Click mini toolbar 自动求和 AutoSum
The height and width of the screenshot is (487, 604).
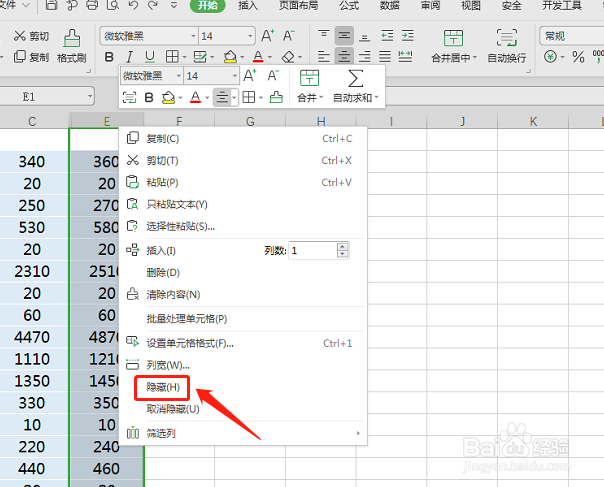[356, 86]
